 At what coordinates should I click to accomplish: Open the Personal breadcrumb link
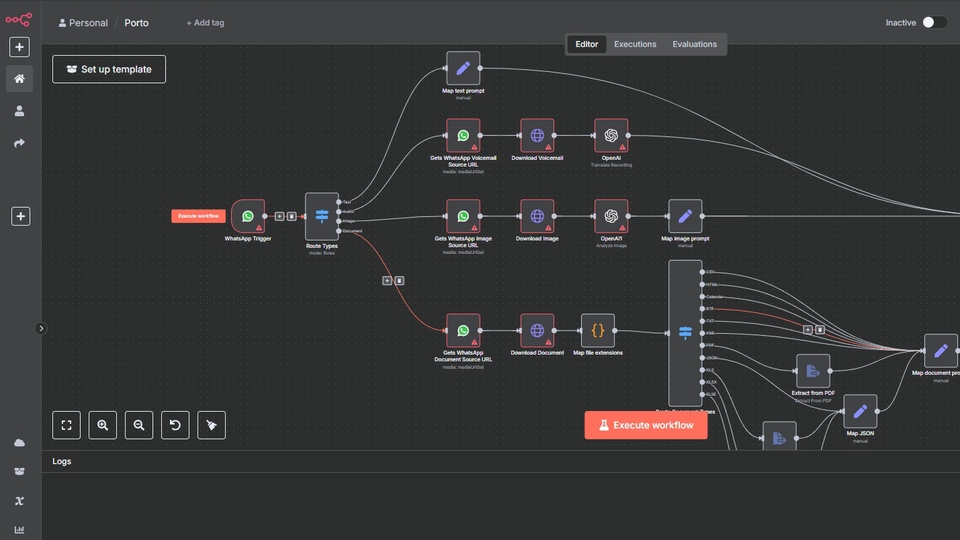(x=83, y=23)
